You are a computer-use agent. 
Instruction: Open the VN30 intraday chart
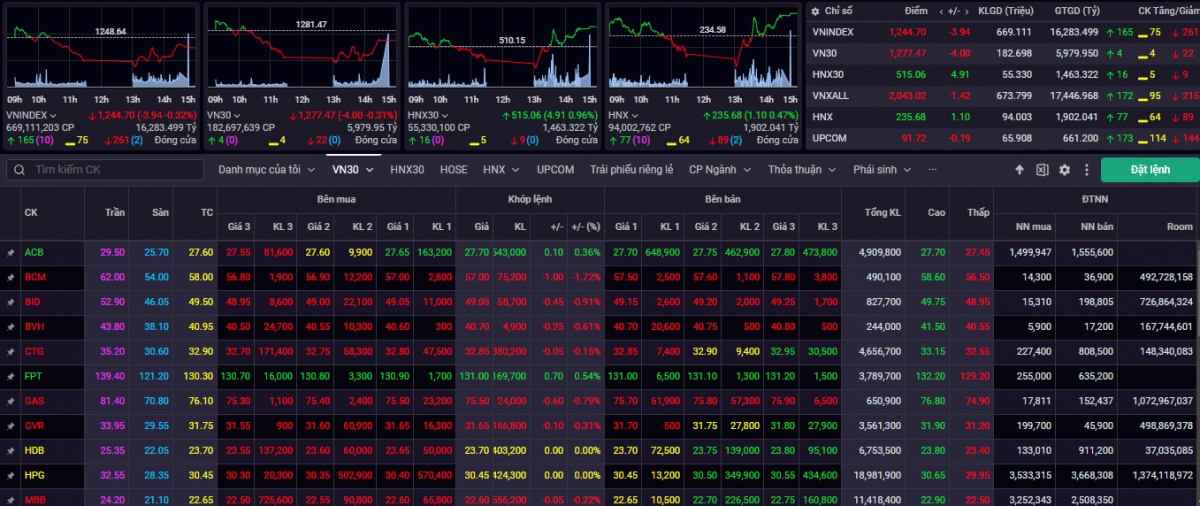coord(303,49)
